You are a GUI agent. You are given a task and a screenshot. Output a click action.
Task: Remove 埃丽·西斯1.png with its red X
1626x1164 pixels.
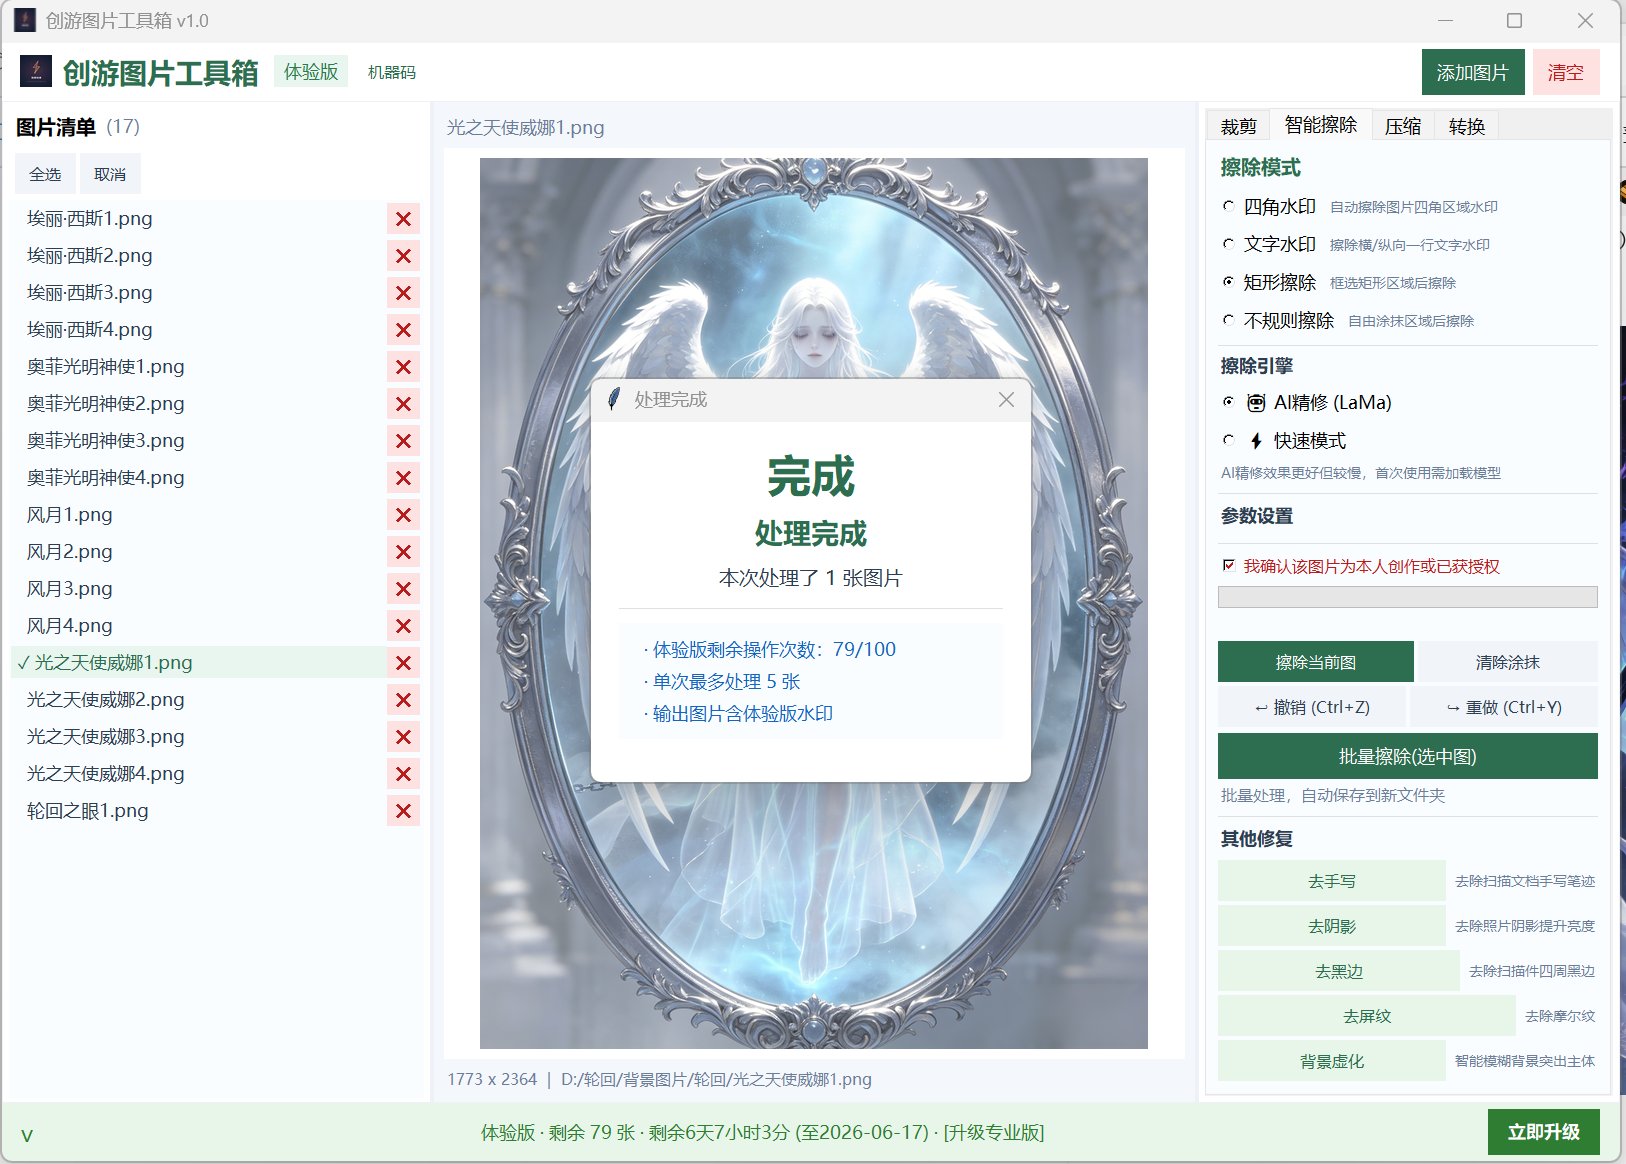coord(403,219)
